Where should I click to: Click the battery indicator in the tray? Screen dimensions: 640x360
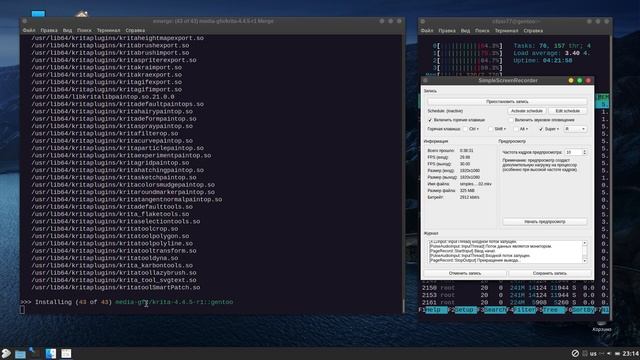pyautogui.click(x=618, y=353)
